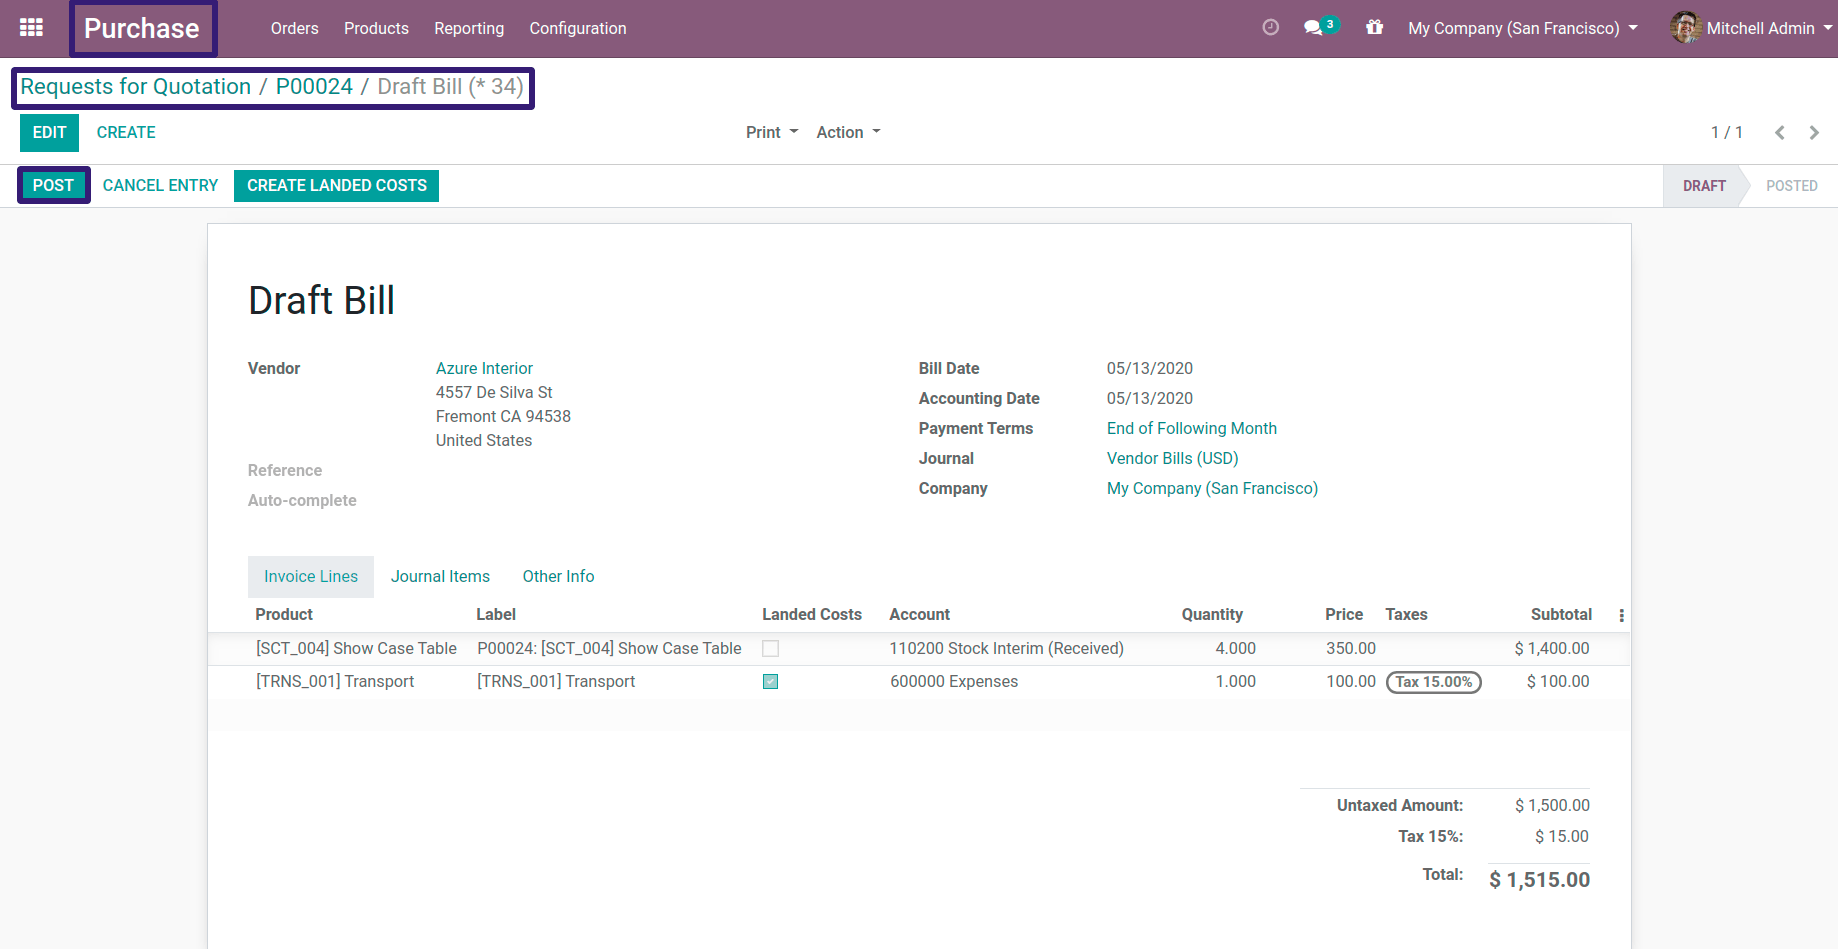The width and height of the screenshot is (1838, 949).
Task: Open the apps grid menu icon
Action: [31, 28]
